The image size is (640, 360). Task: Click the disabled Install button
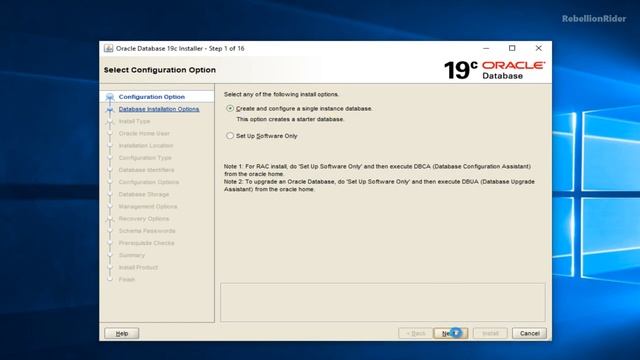(x=490, y=333)
